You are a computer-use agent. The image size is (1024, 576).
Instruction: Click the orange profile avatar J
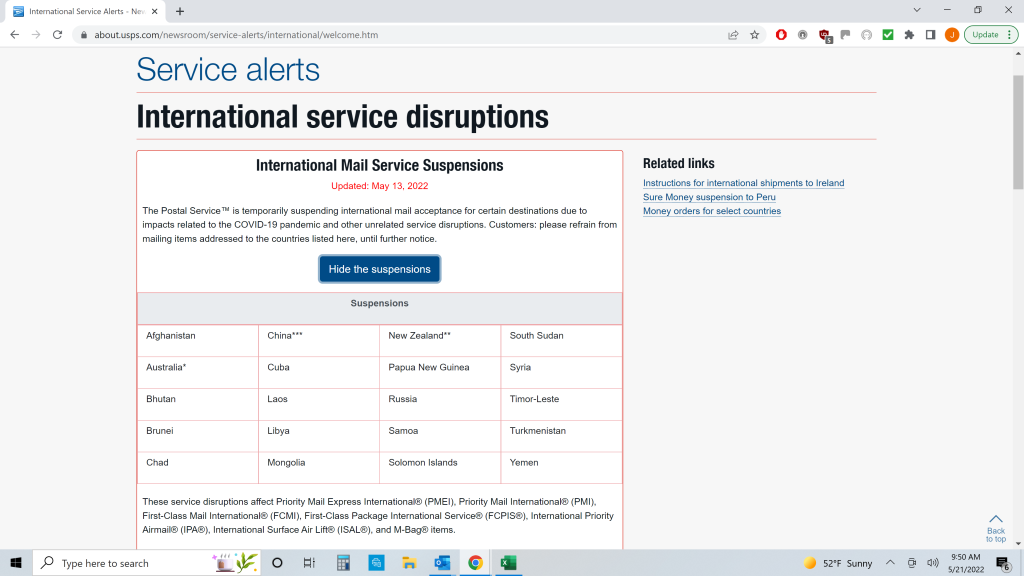951,34
